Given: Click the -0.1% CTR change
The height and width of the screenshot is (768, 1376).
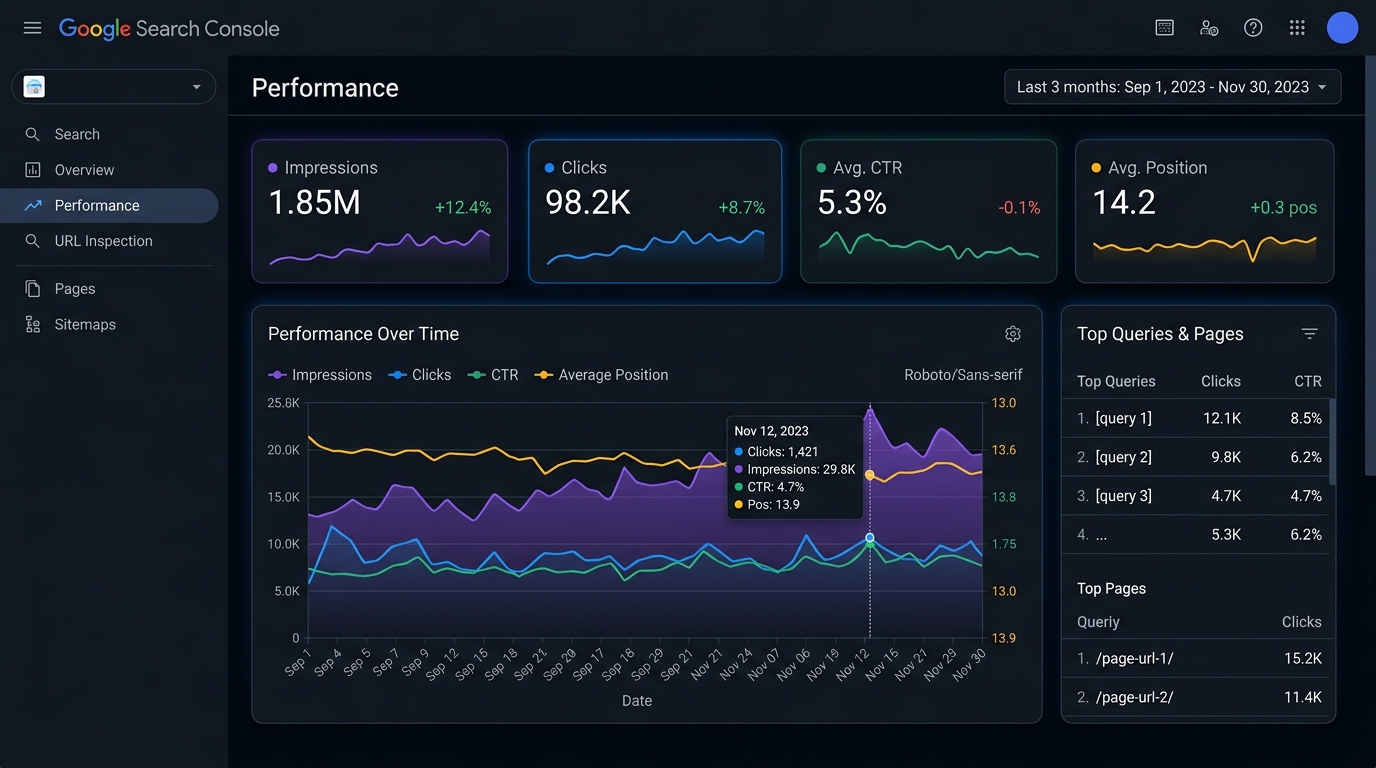Looking at the screenshot, I should 1019,208.
